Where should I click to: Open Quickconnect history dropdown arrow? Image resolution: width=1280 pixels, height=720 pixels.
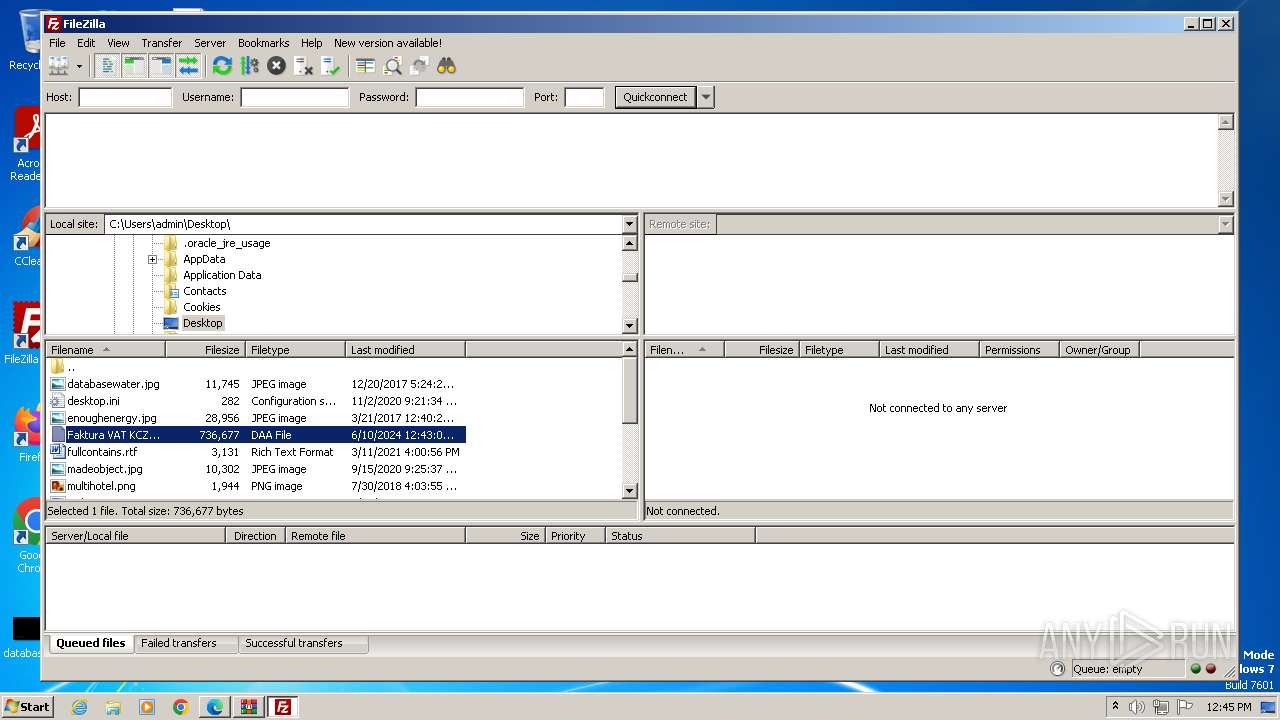[706, 97]
